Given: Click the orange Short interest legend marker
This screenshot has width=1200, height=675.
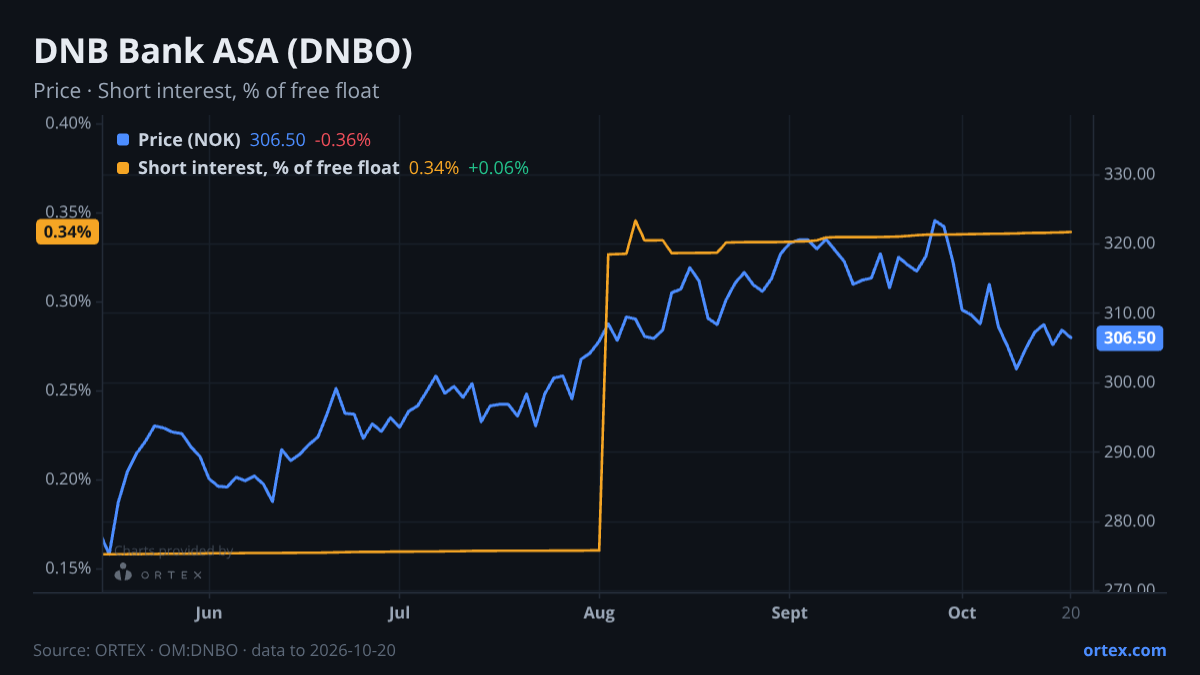Looking at the screenshot, I should [x=123, y=168].
